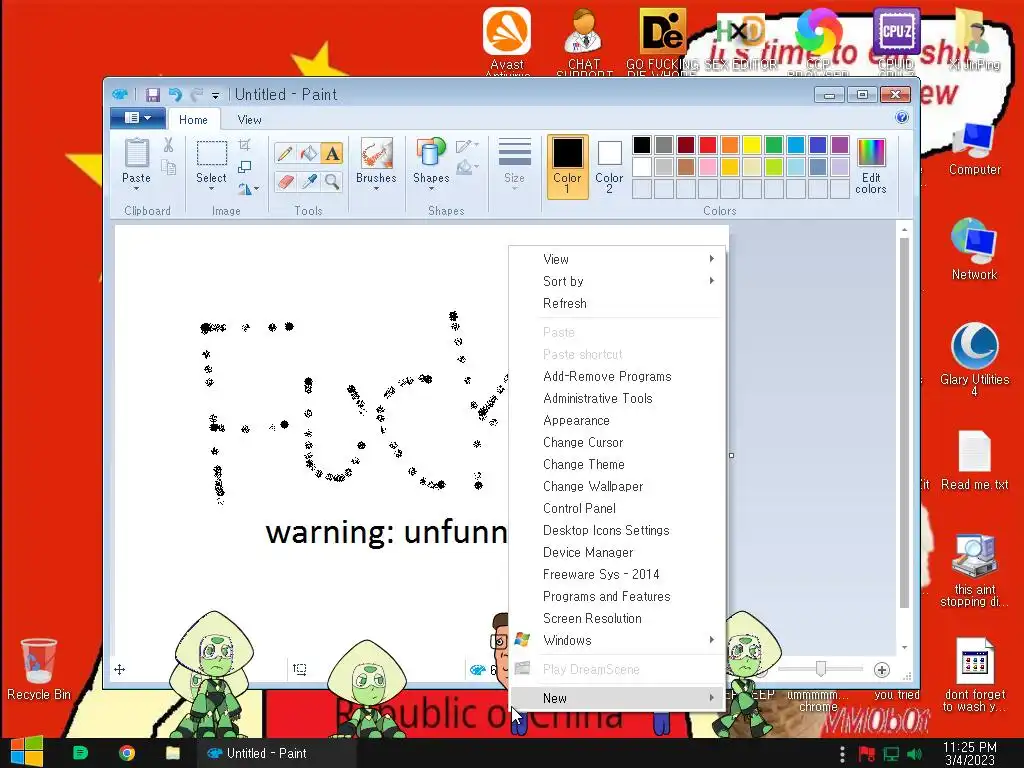The width and height of the screenshot is (1024, 768).
Task: Select Color 1 button
Action: coord(567,166)
